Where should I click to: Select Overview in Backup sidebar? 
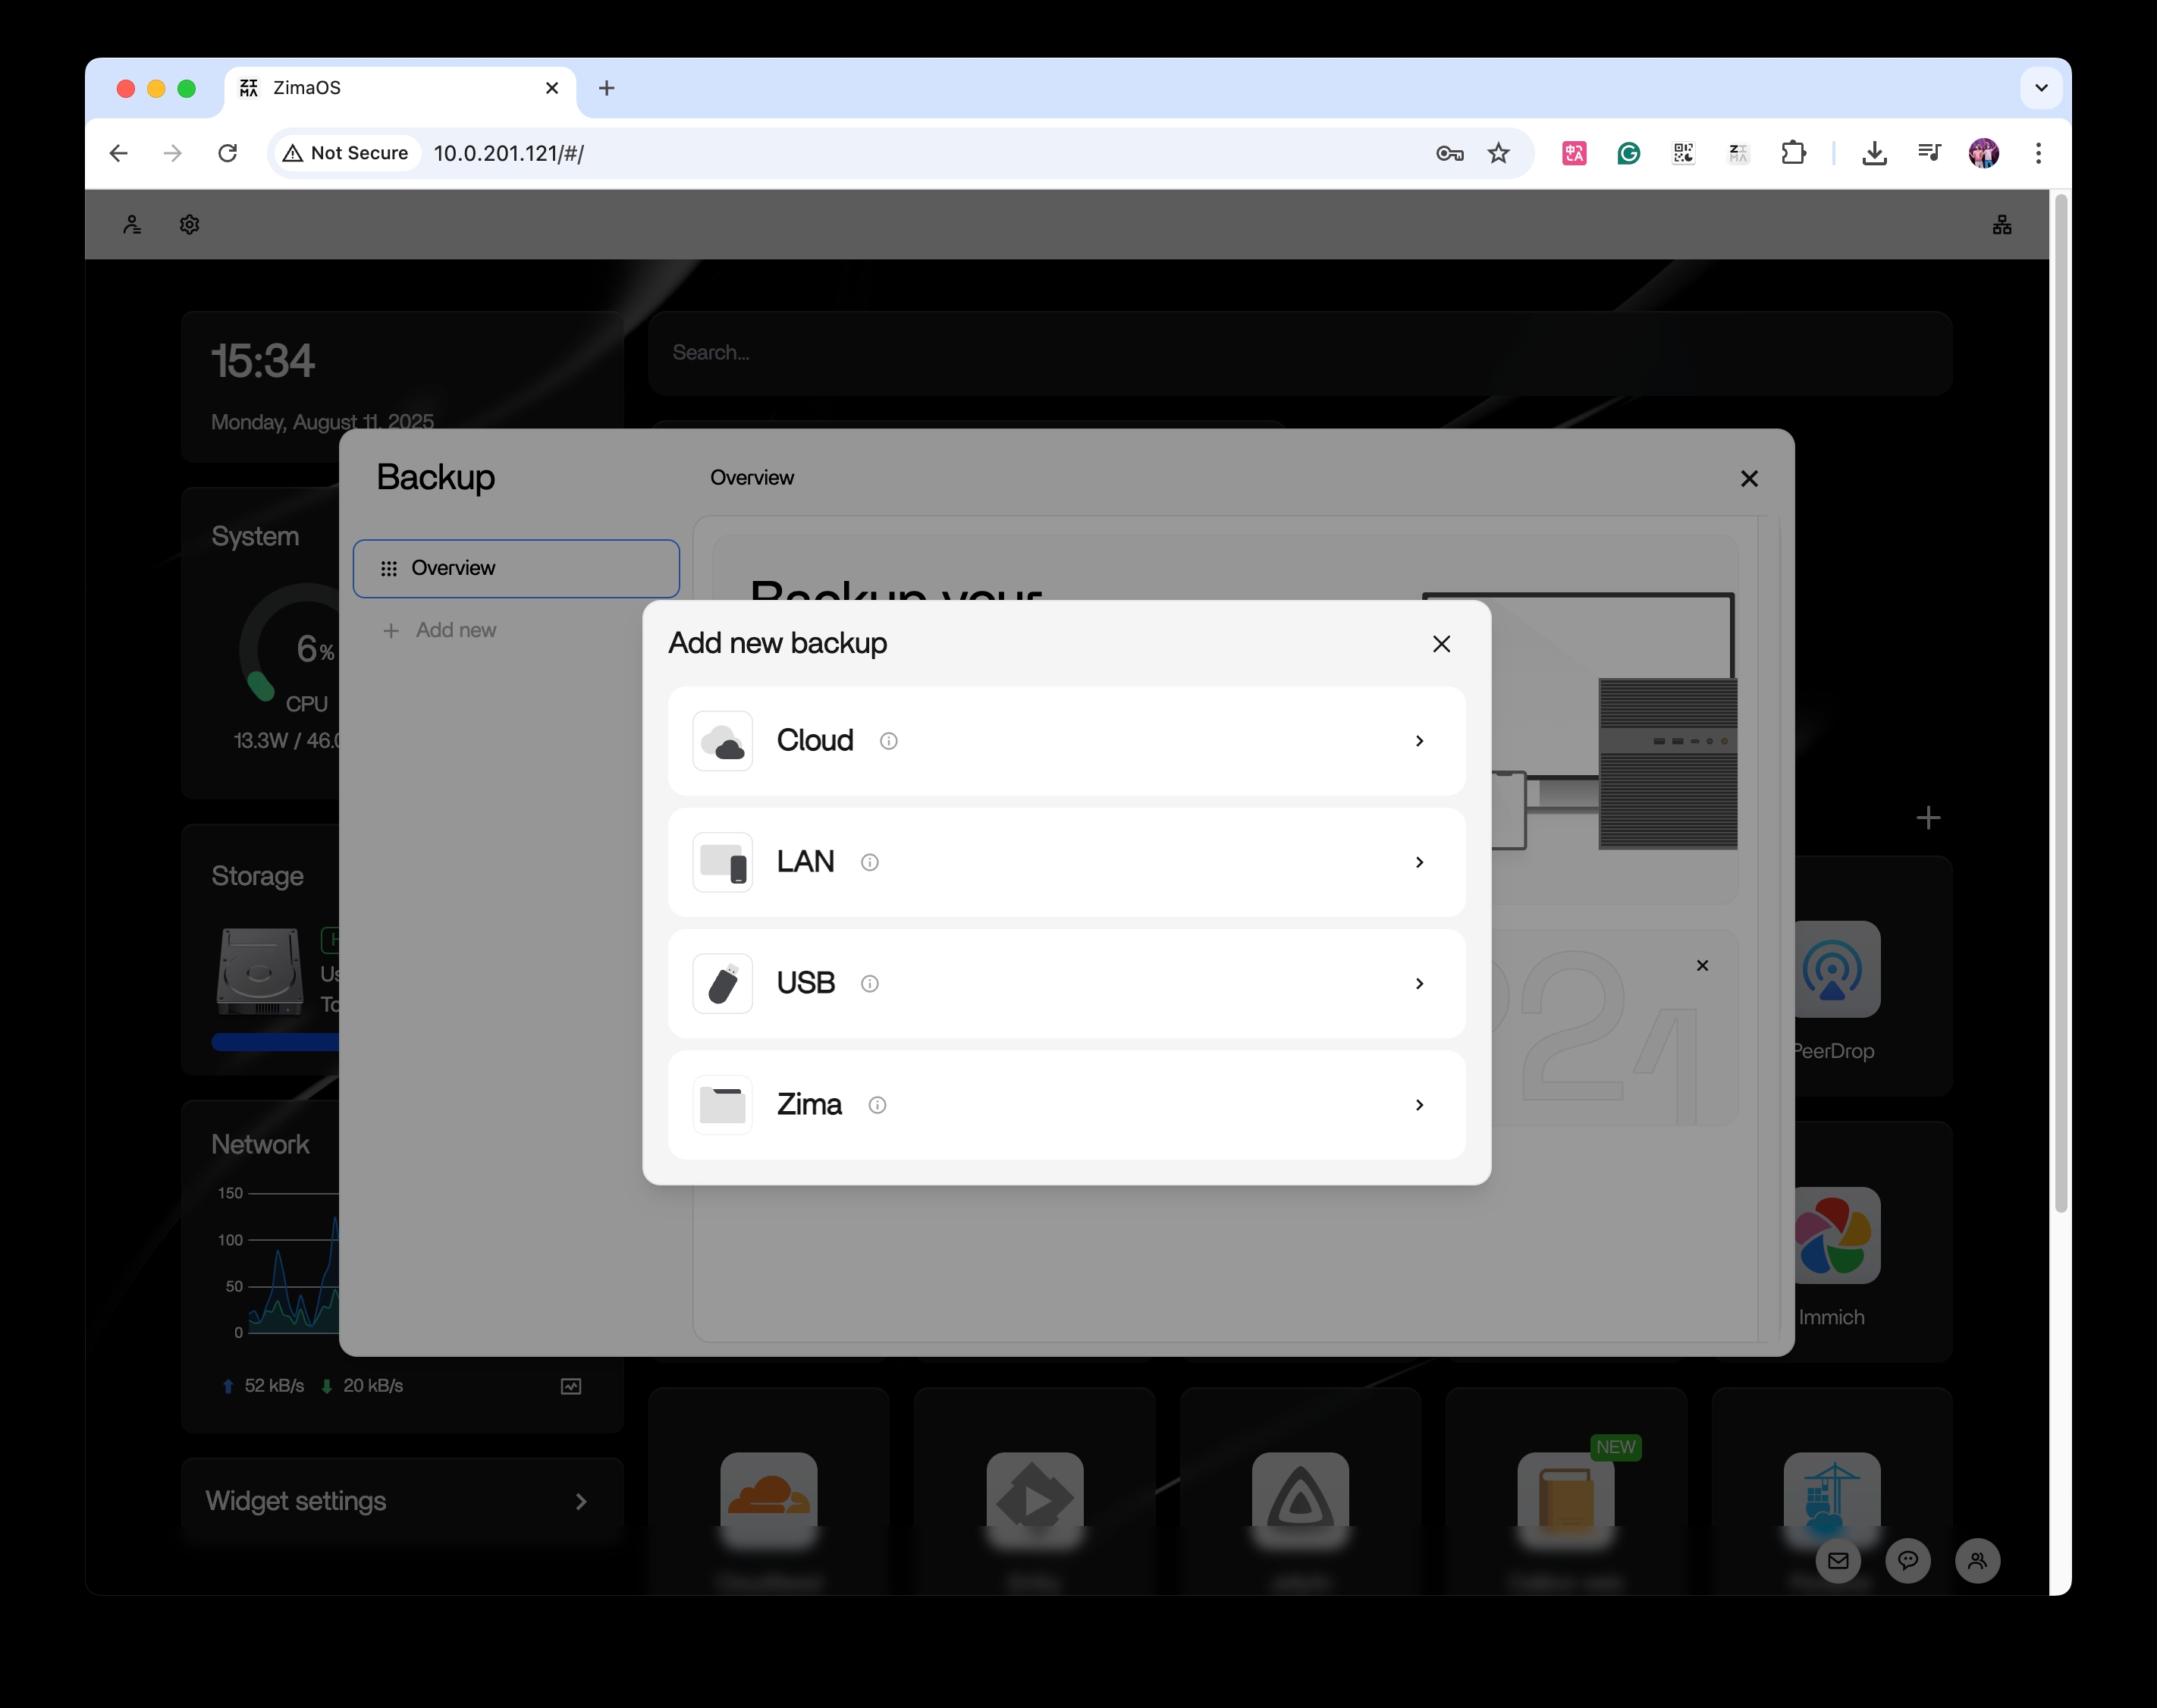click(x=516, y=568)
